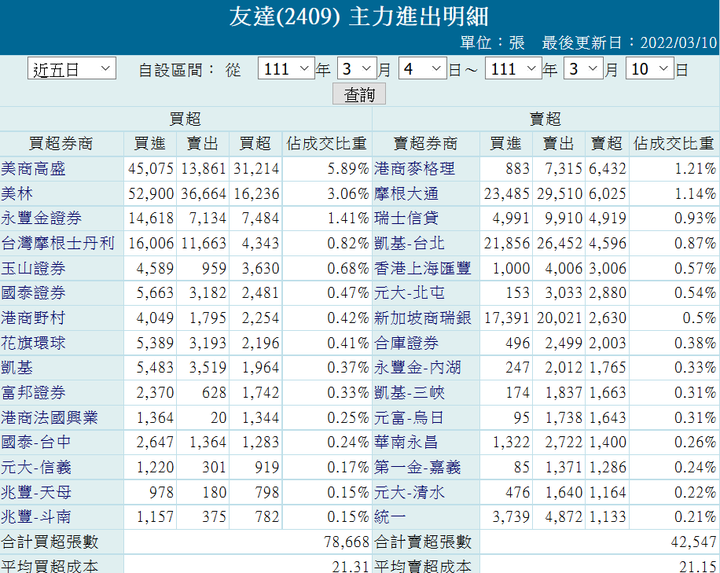Select the last update date 2022/03/10
This screenshot has width=720, height=573.
tap(679, 43)
